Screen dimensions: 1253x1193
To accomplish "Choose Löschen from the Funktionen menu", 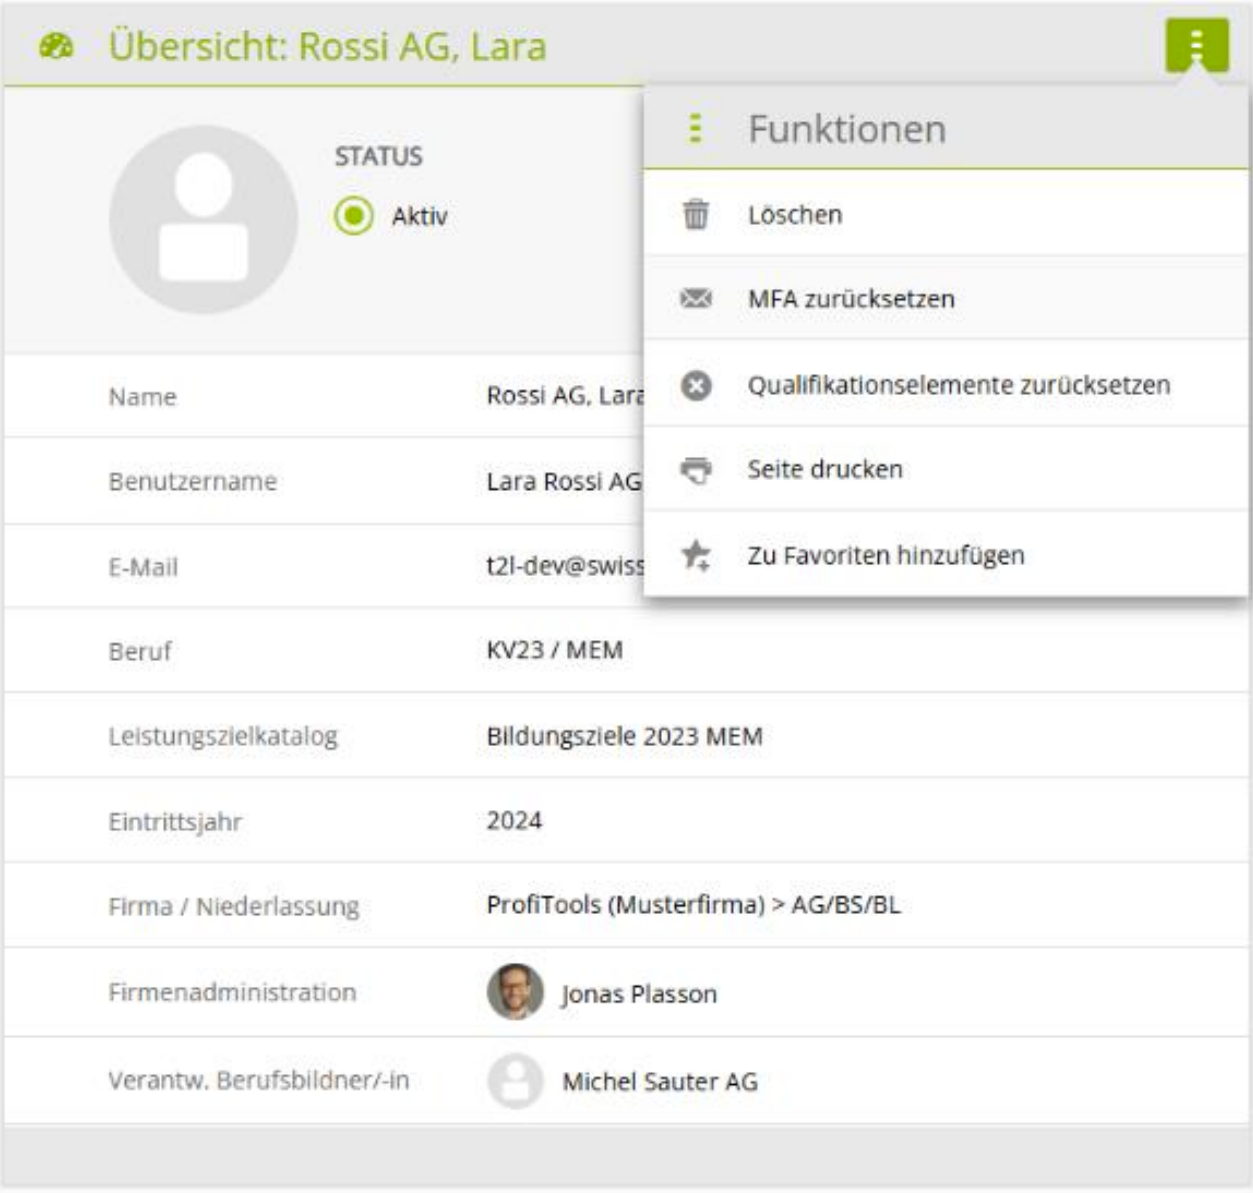I will [x=795, y=215].
